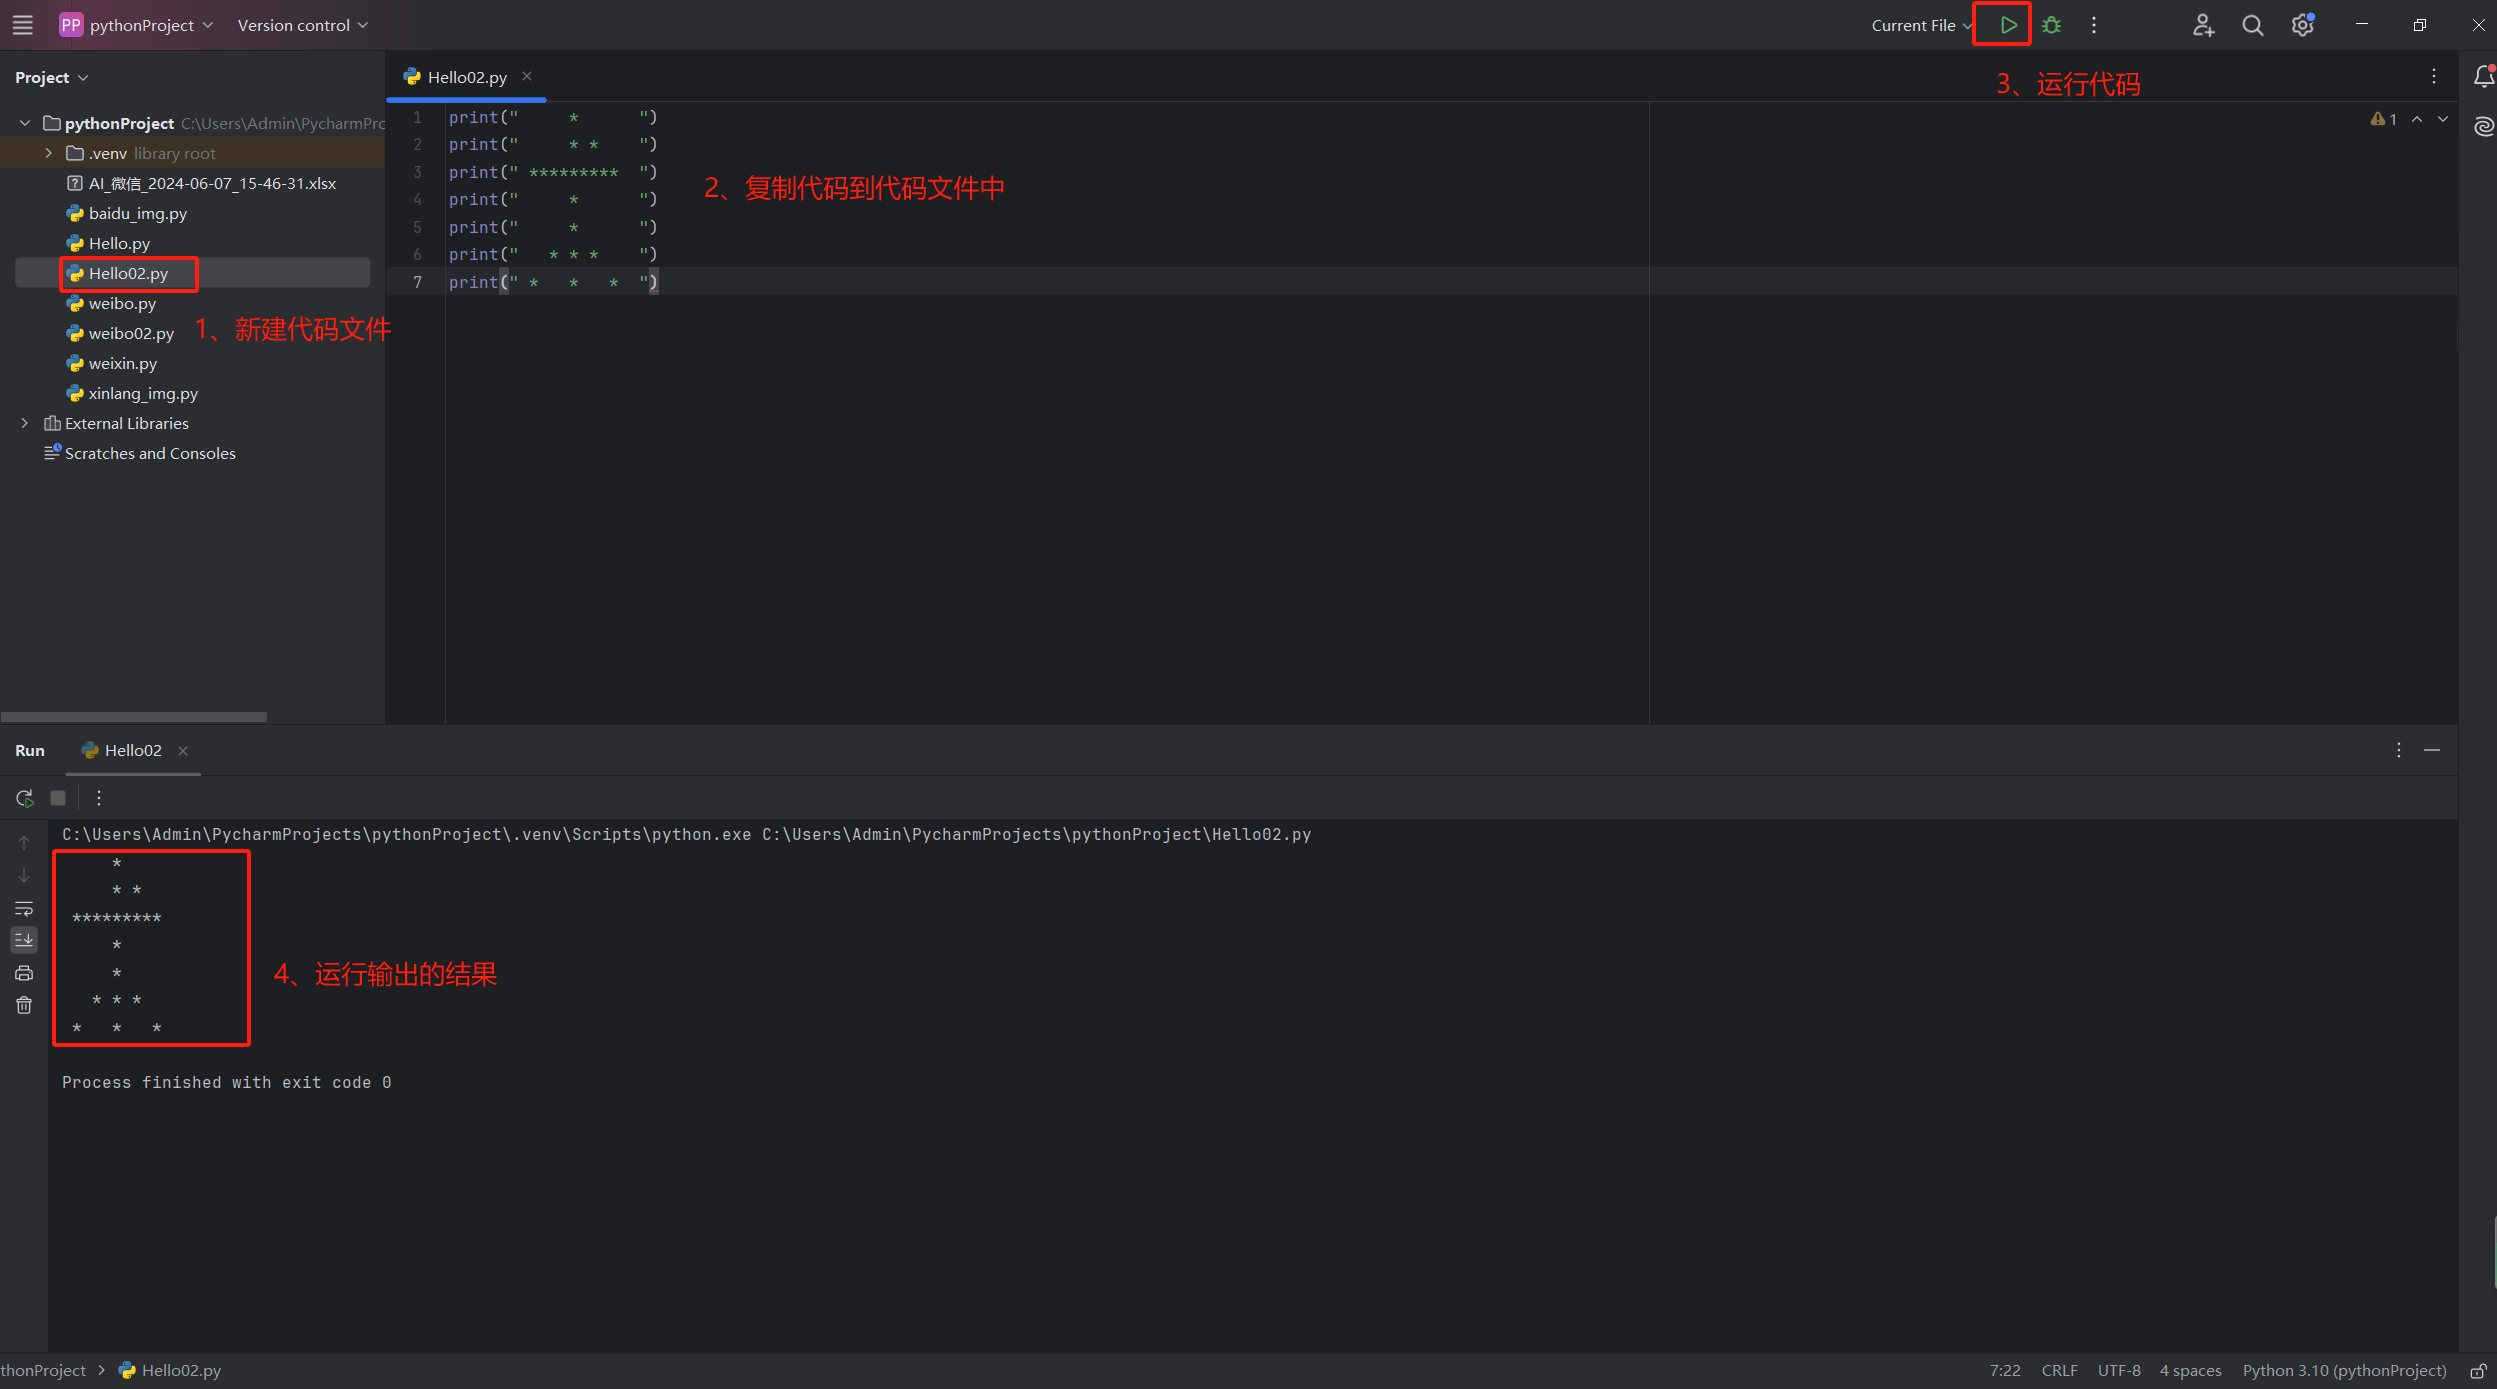Click on Hello02.py in project tree

click(x=127, y=274)
